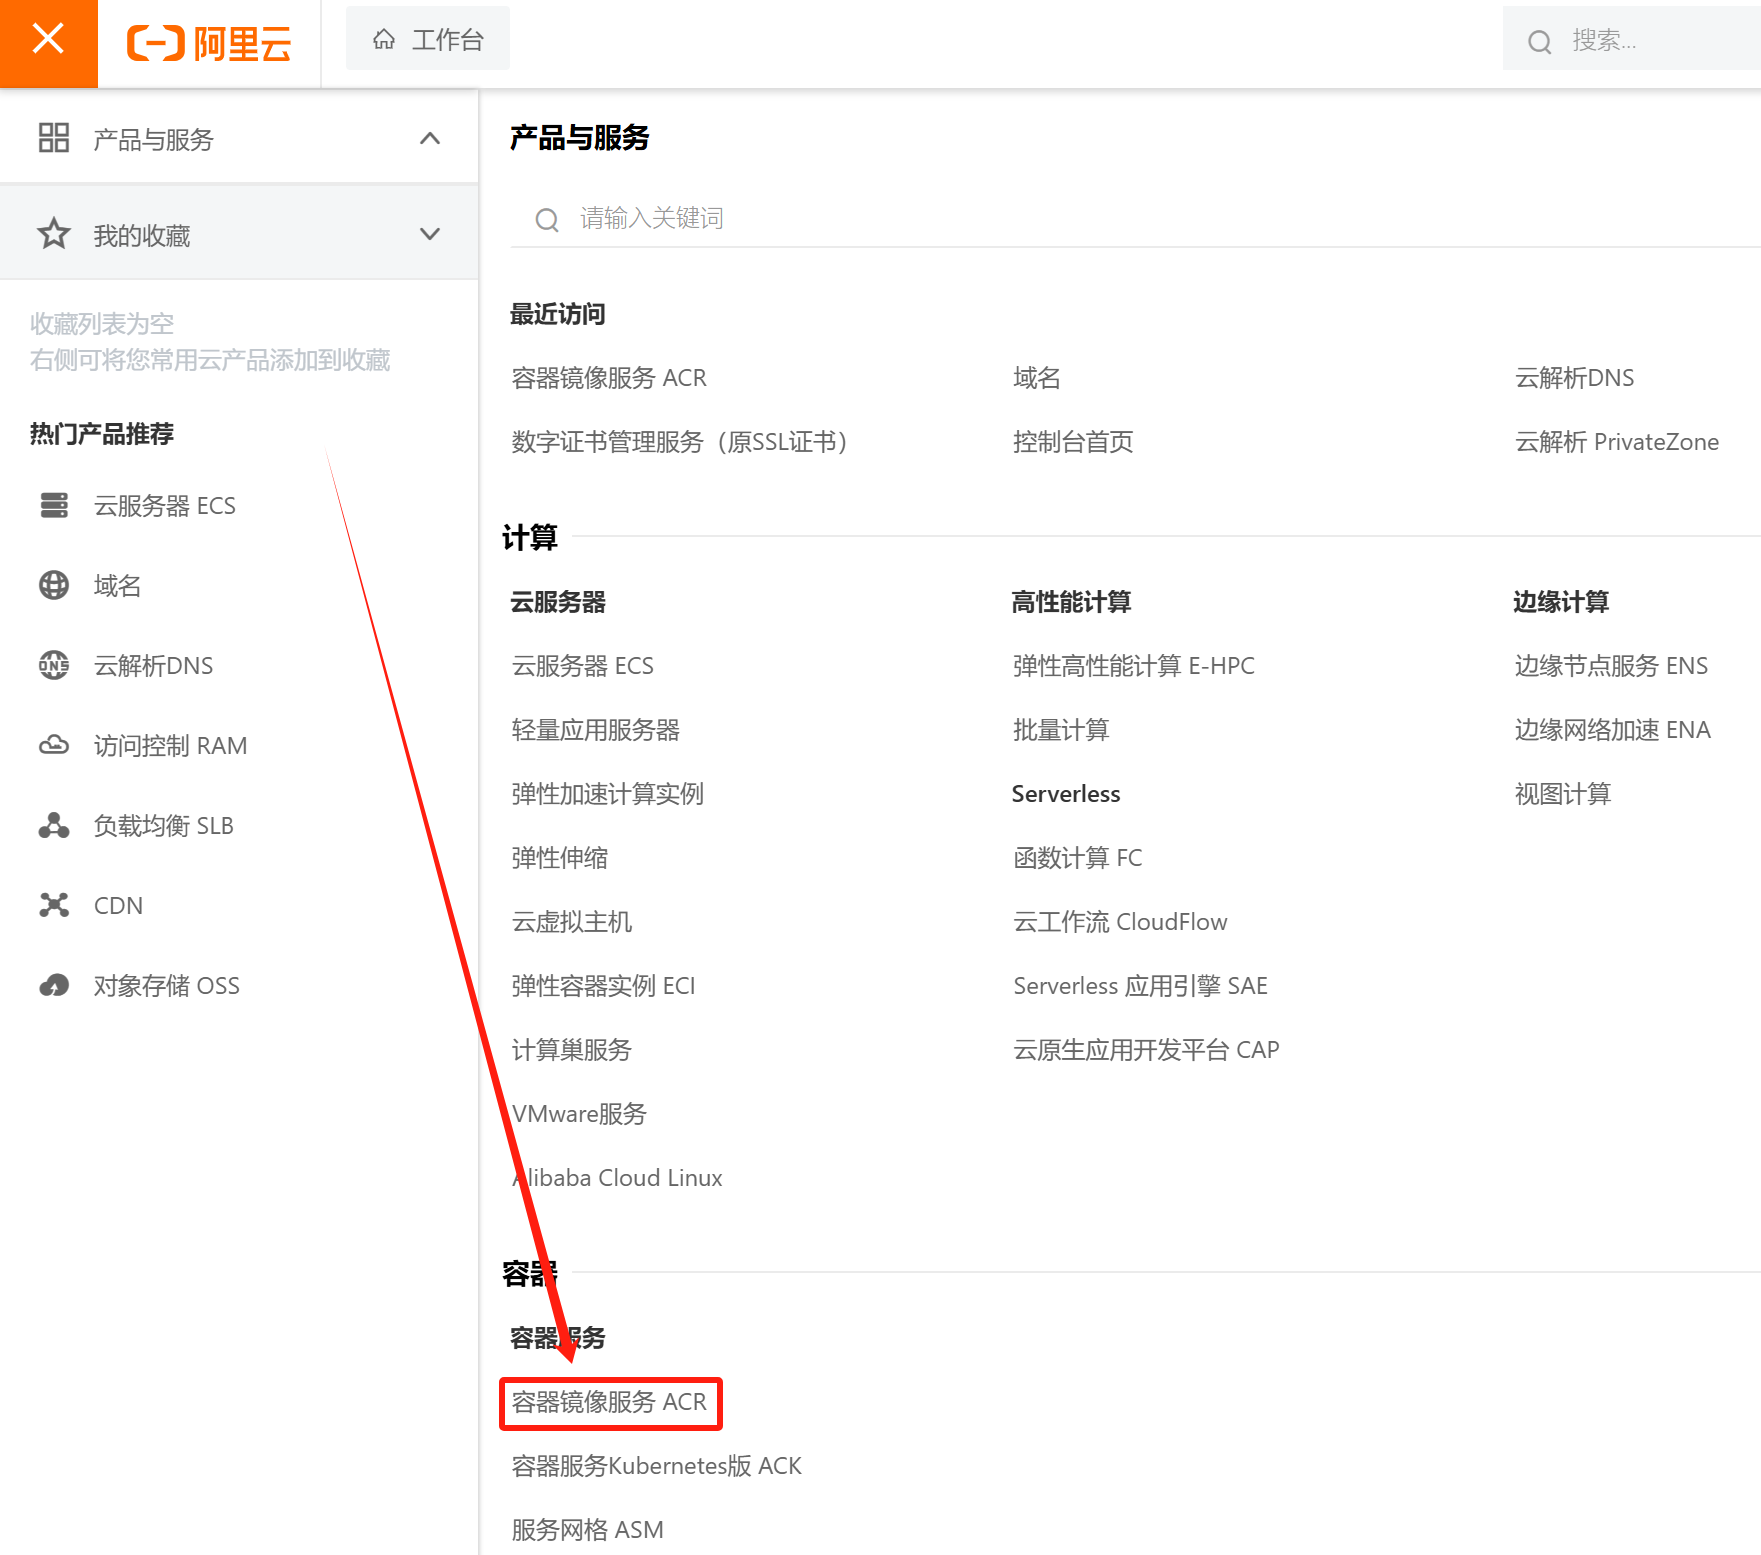Open 弹性伸缩 link

point(560,858)
